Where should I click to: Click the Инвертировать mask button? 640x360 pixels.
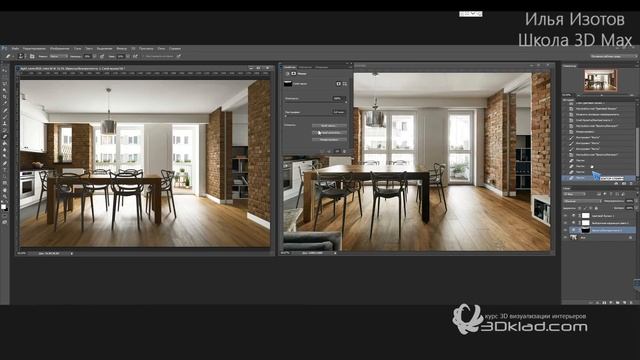(x=329, y=140)
